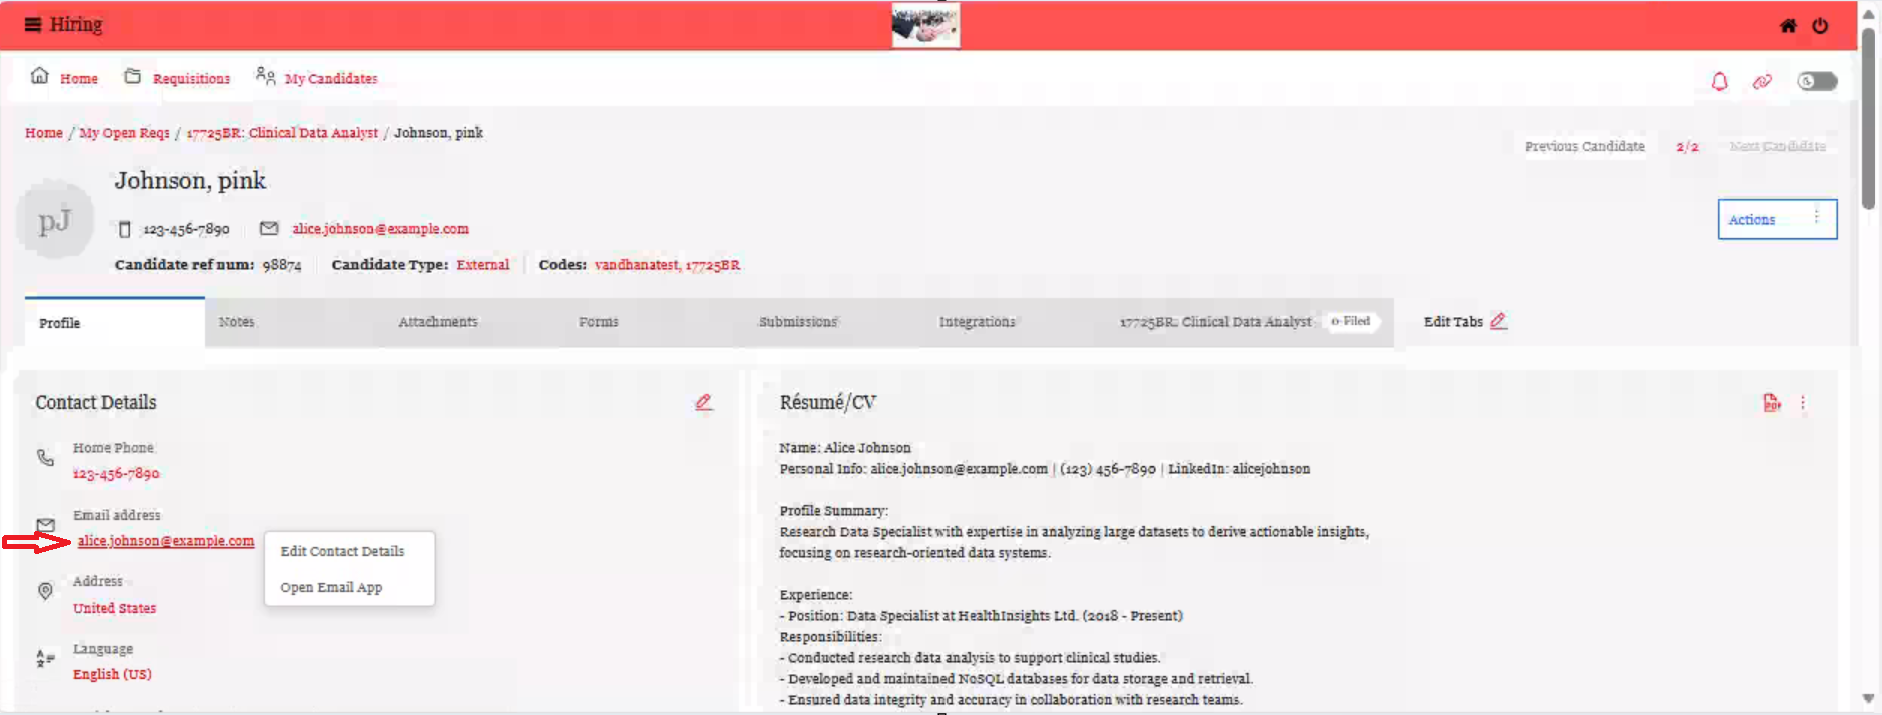1882x715 pixels.
Task: Switch to the Notes tab
Action: pos(236,322)
